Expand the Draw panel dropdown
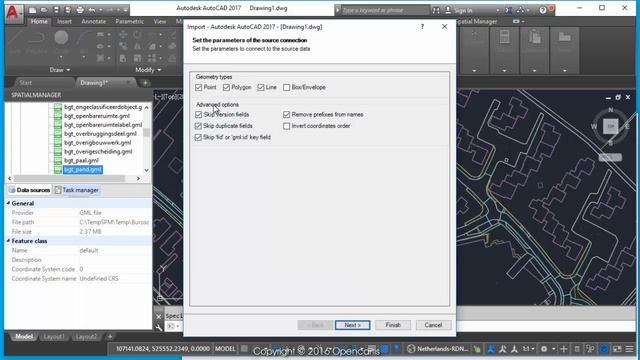The width and height of the screenshot is (640, 360). [60, 70]
